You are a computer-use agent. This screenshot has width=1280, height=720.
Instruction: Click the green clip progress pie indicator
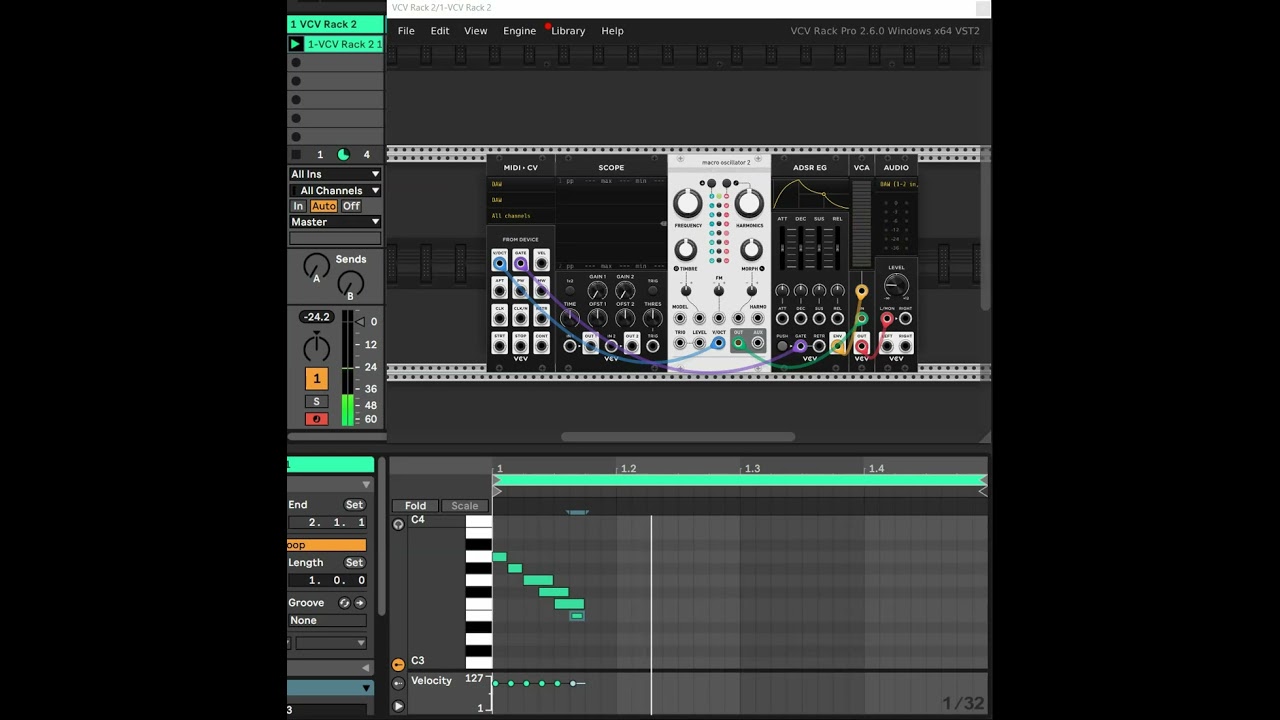[344, 154]
